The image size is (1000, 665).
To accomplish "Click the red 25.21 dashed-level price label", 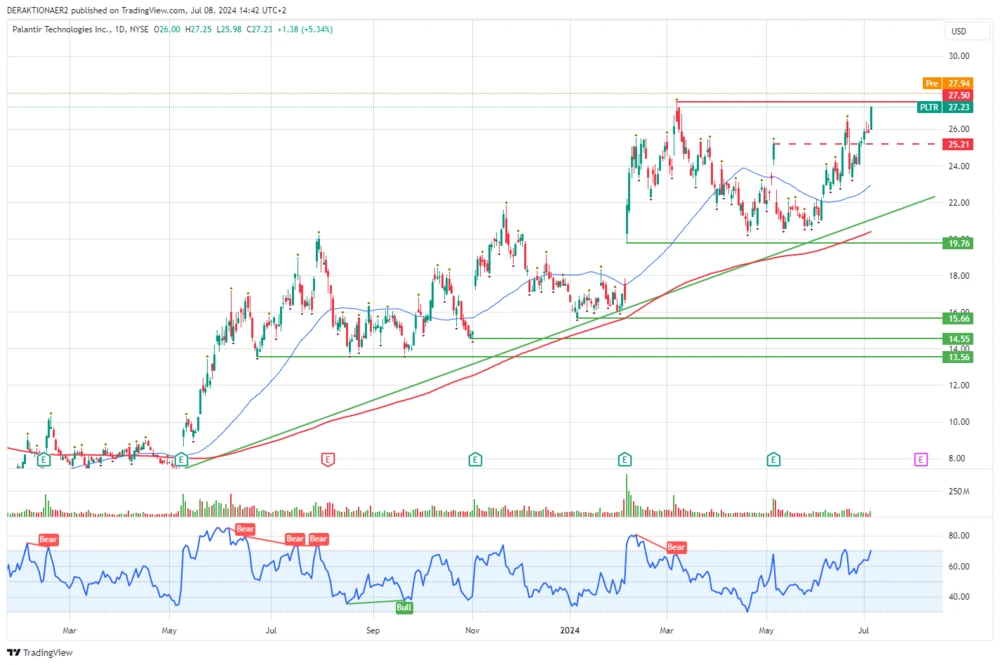I will pos(957,144).
